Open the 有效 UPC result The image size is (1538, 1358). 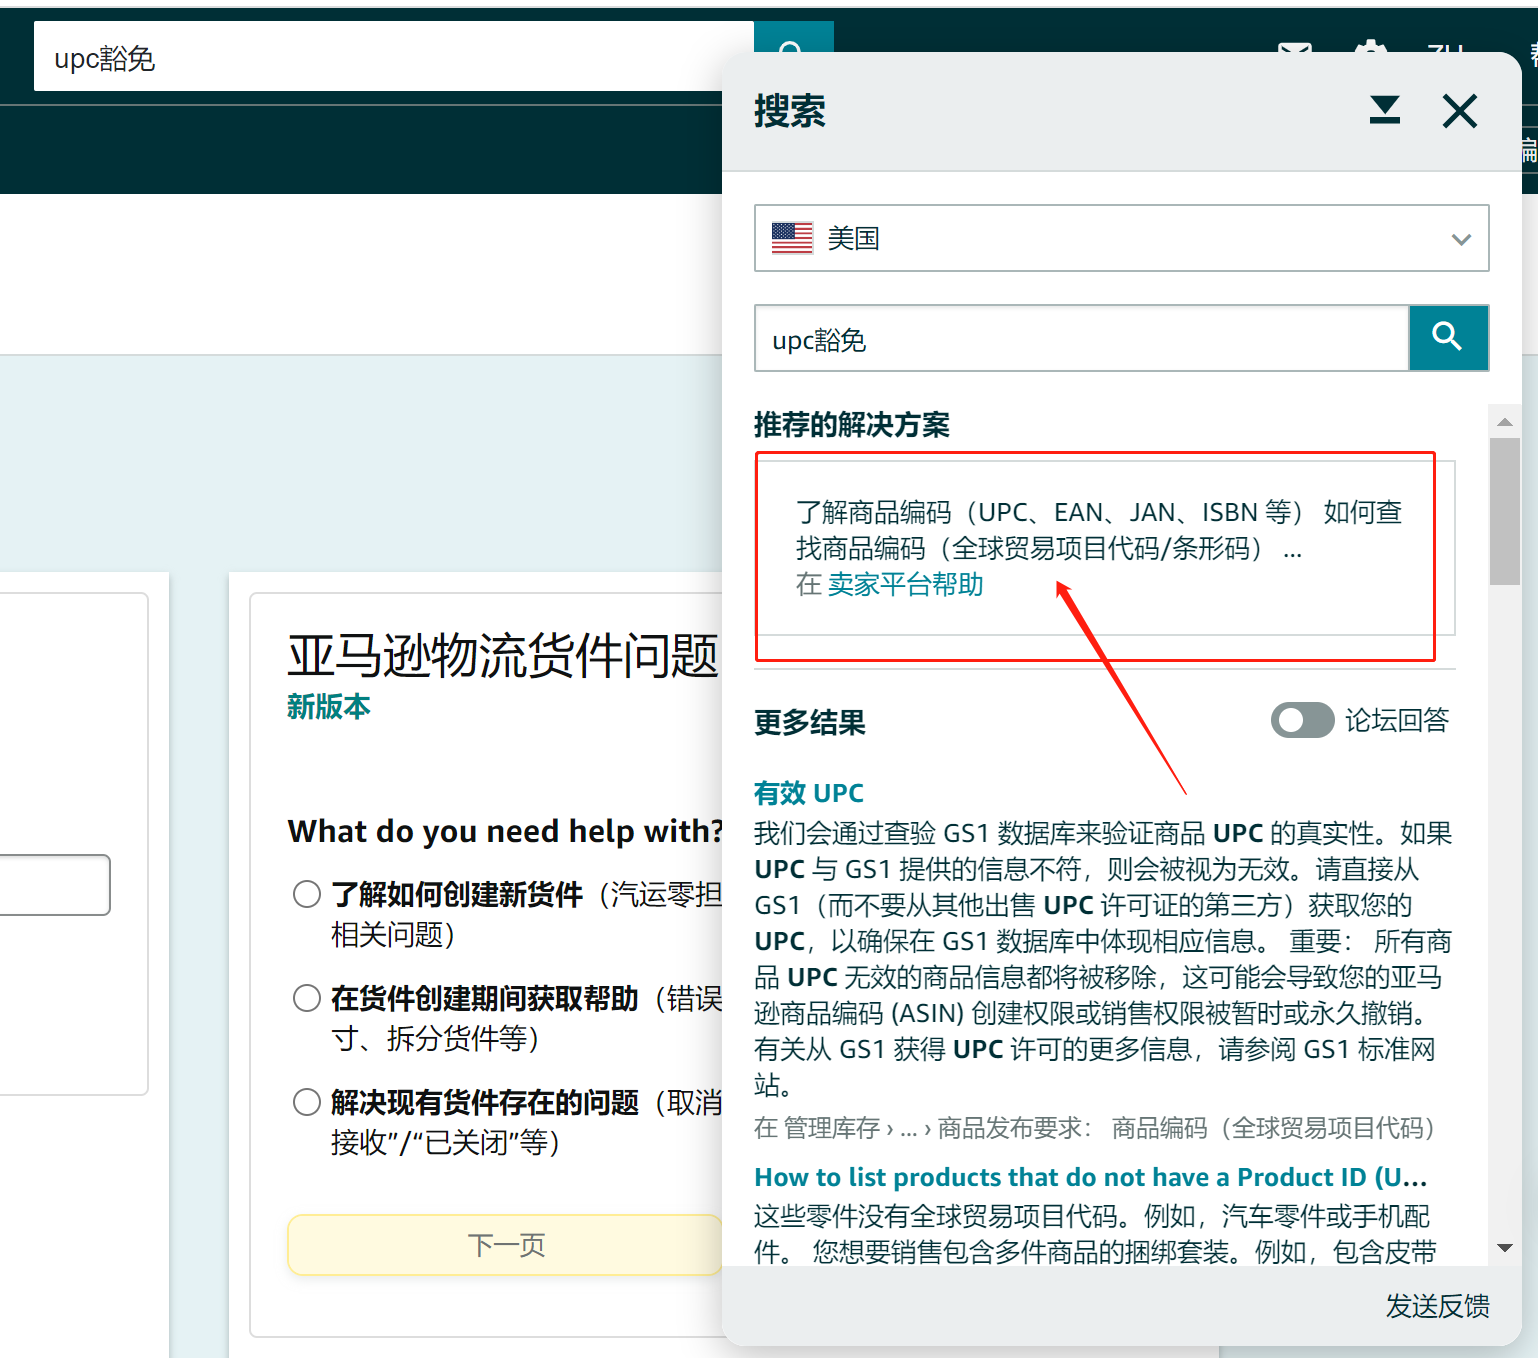pos(808,793)
